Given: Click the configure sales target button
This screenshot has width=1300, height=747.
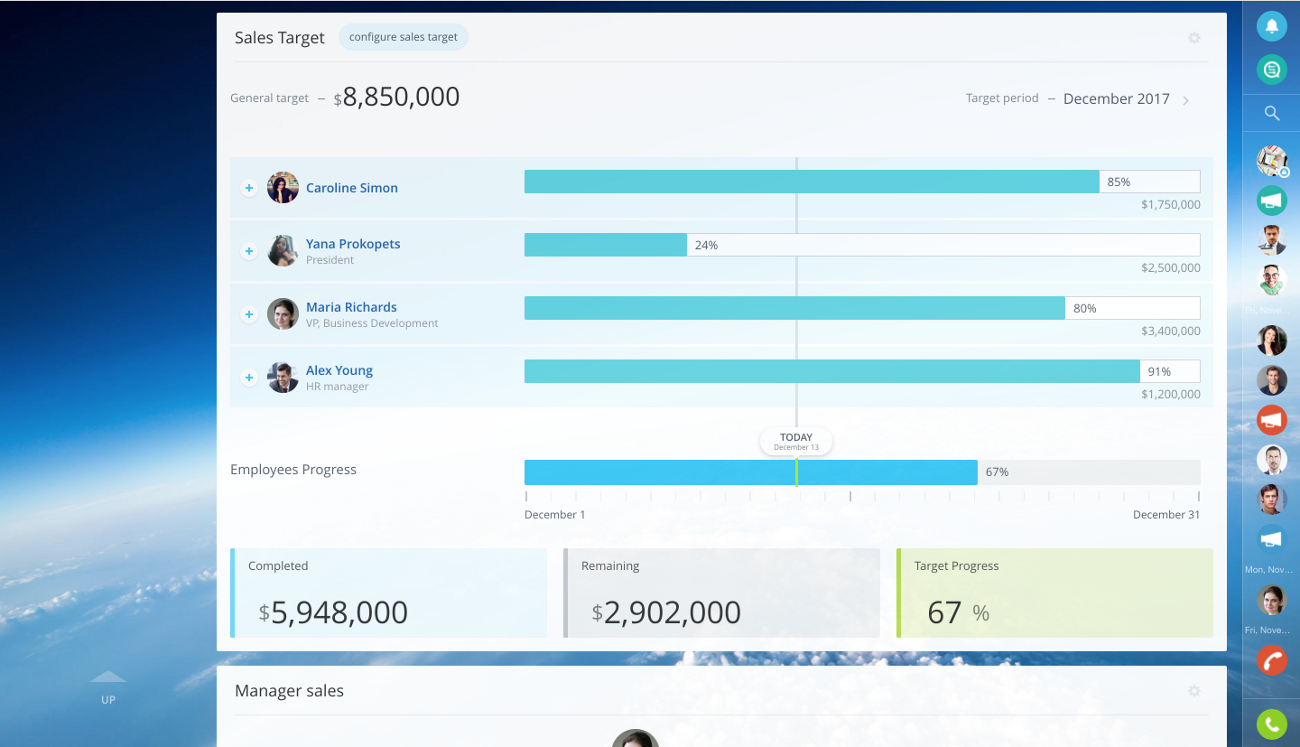Looking at the screenshot, I should coord(403,37).
